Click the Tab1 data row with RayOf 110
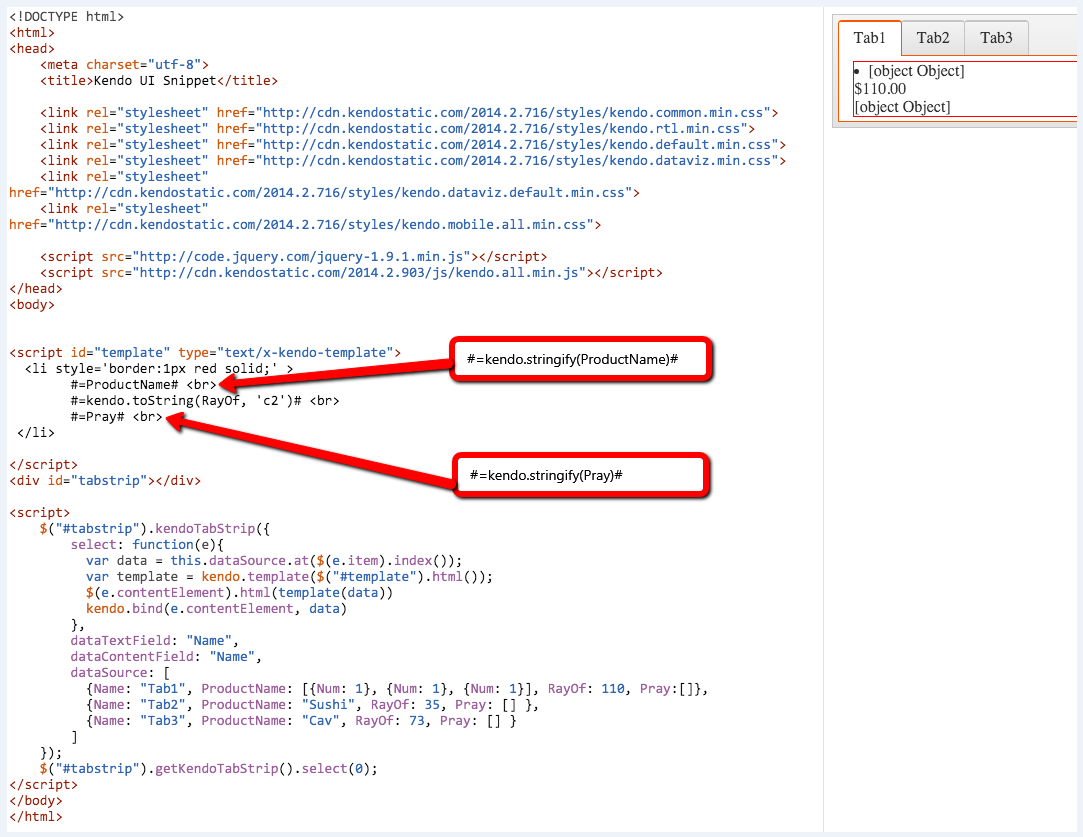The width and height of the screenshot is (1083, 837). [x=397, y=689]
